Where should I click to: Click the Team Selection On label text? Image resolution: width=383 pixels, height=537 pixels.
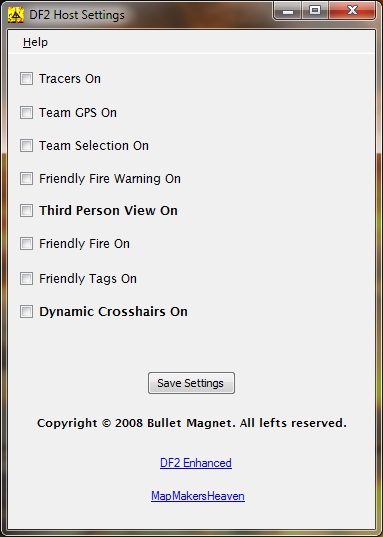coord(94,146)
